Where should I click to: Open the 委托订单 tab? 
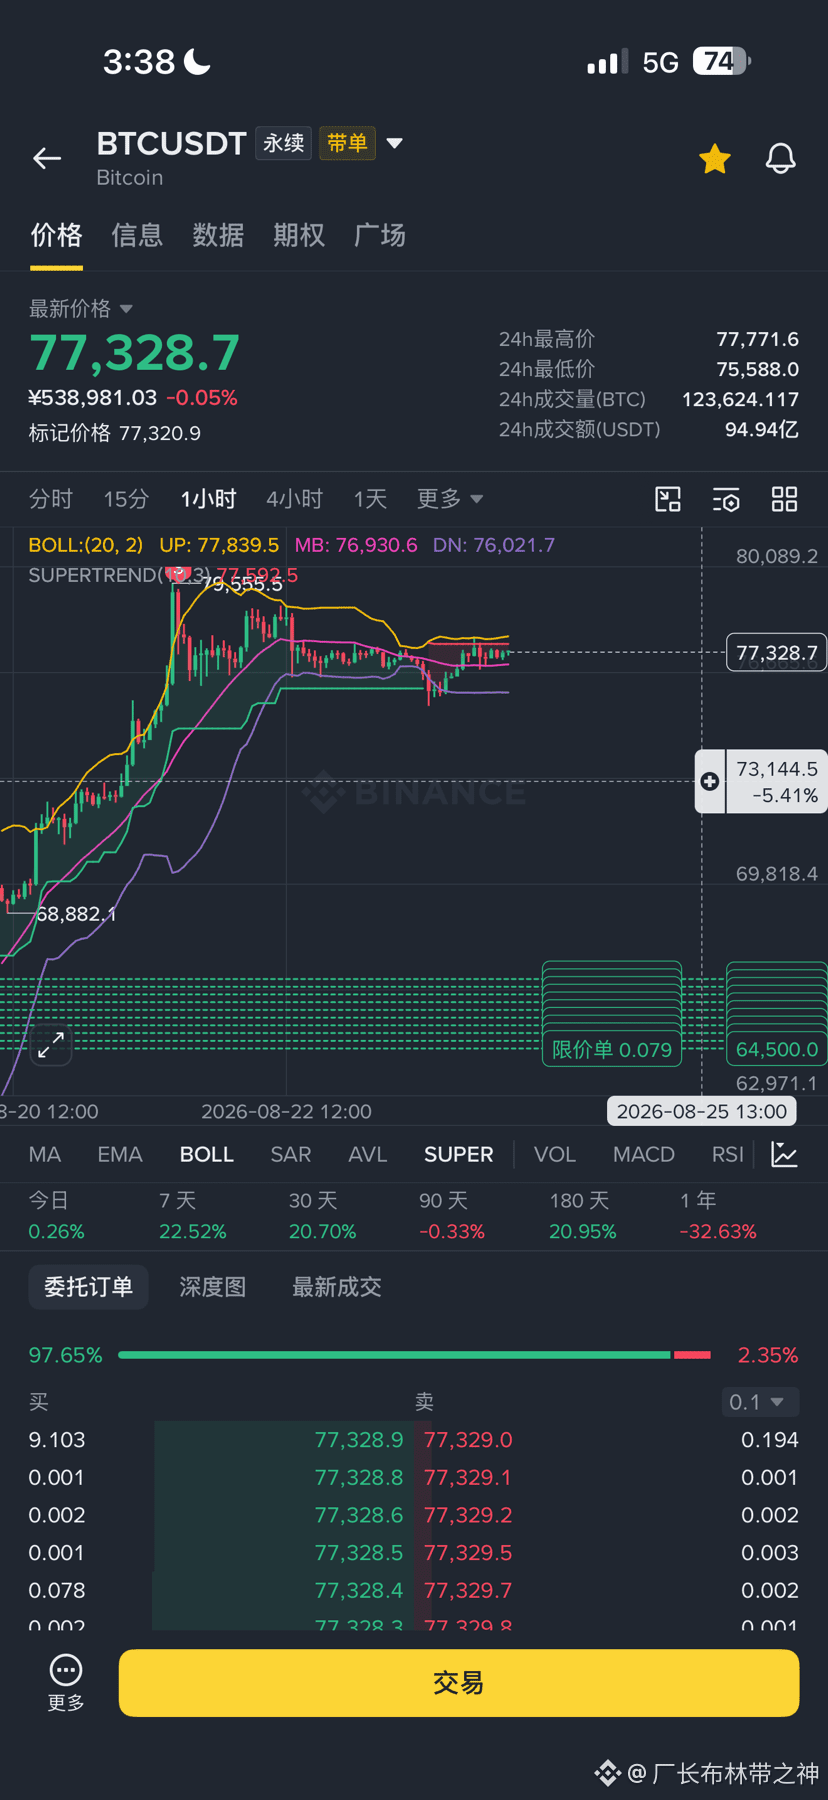coord(88,1287)
